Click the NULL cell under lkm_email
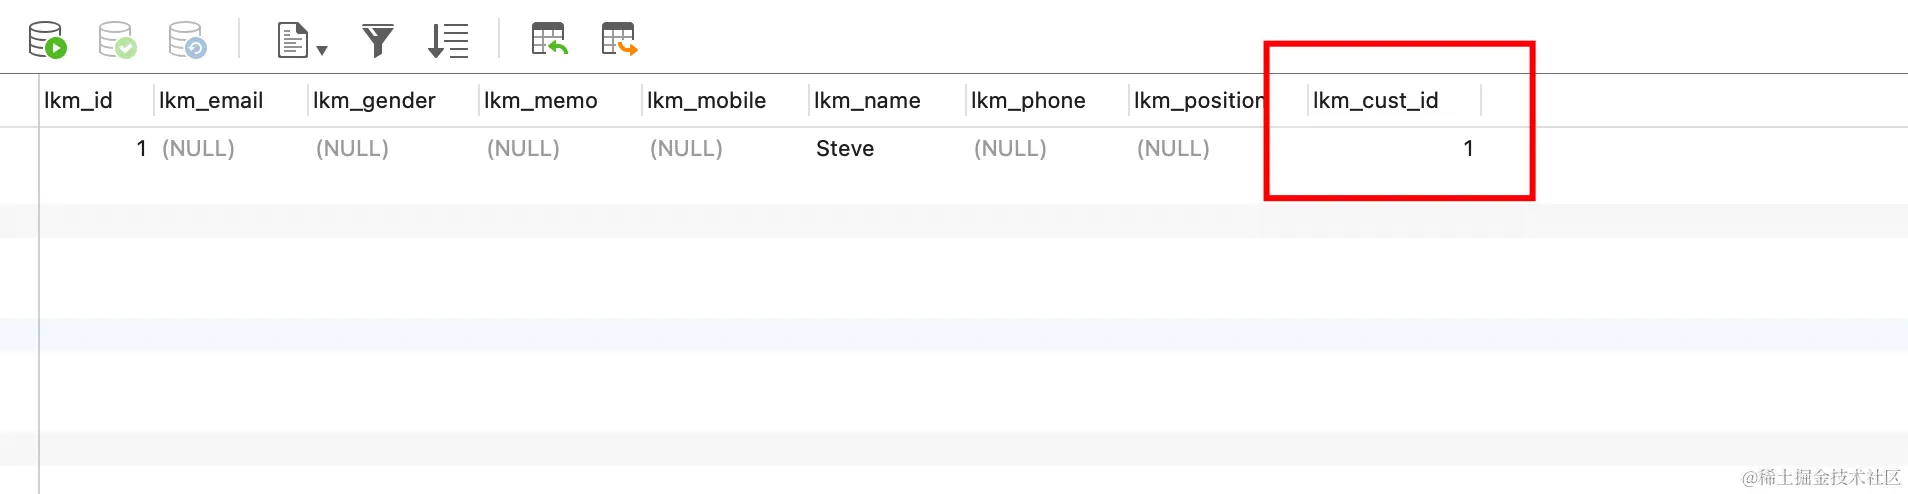The width and height of the screenshot is (1908, 494). pyautogui.click(x=198, y=148)
